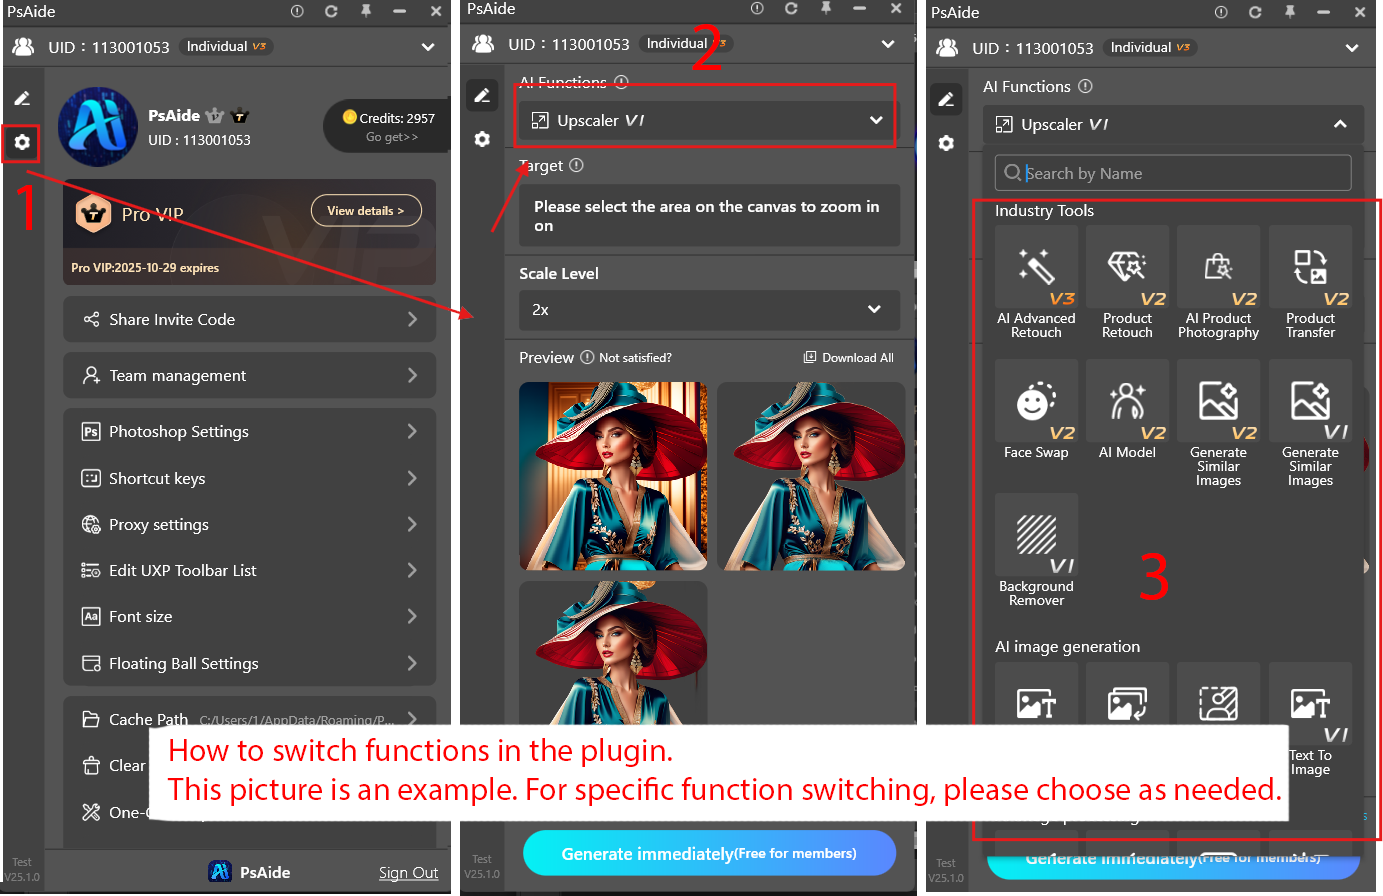Click the settings gear in left sidebar
The image size is (1383, 896).
pyautogui.click(x=22, y=143)
